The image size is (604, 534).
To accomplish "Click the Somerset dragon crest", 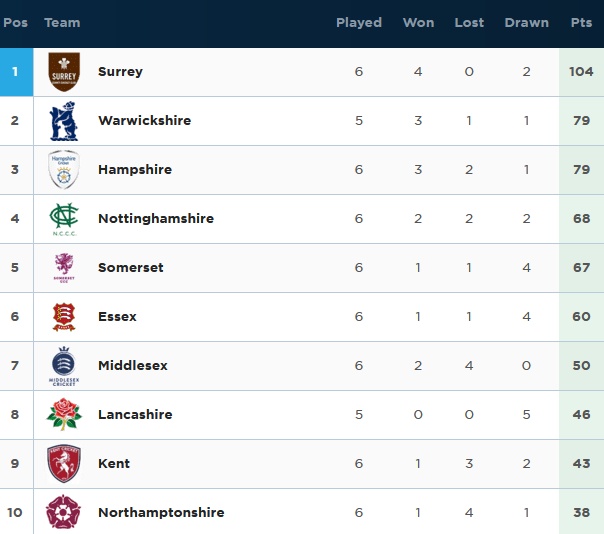I will pyautogui.click(x=64, y=268).
